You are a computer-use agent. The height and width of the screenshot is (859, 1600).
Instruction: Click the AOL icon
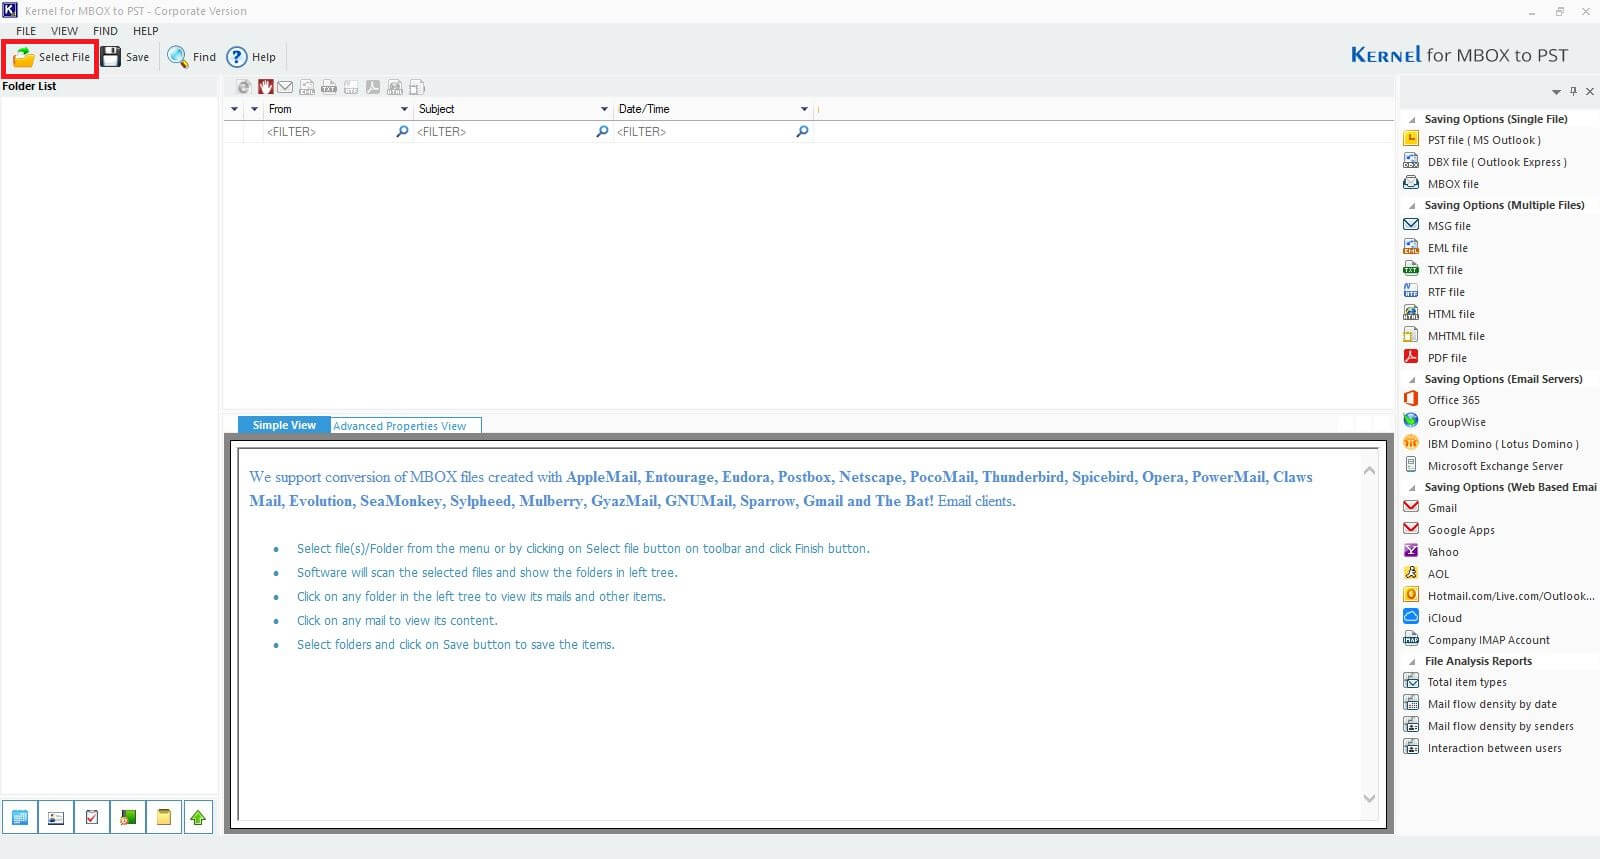coord(1411,573)
